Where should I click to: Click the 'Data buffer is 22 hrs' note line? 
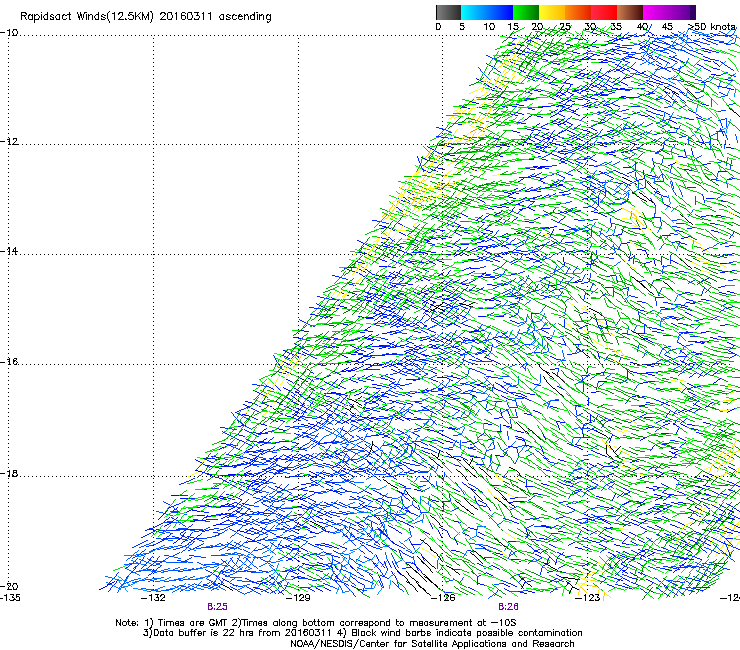[362, 633]
